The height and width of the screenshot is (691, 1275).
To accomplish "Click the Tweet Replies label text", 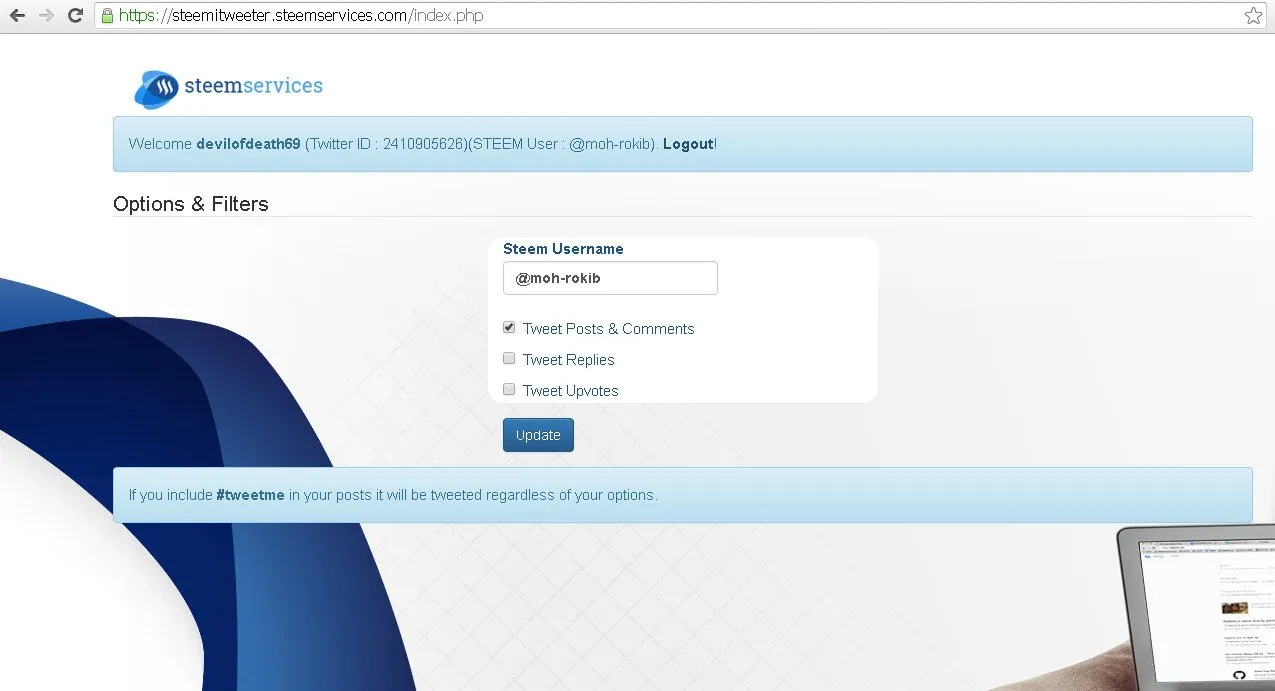I will [568, 360].
